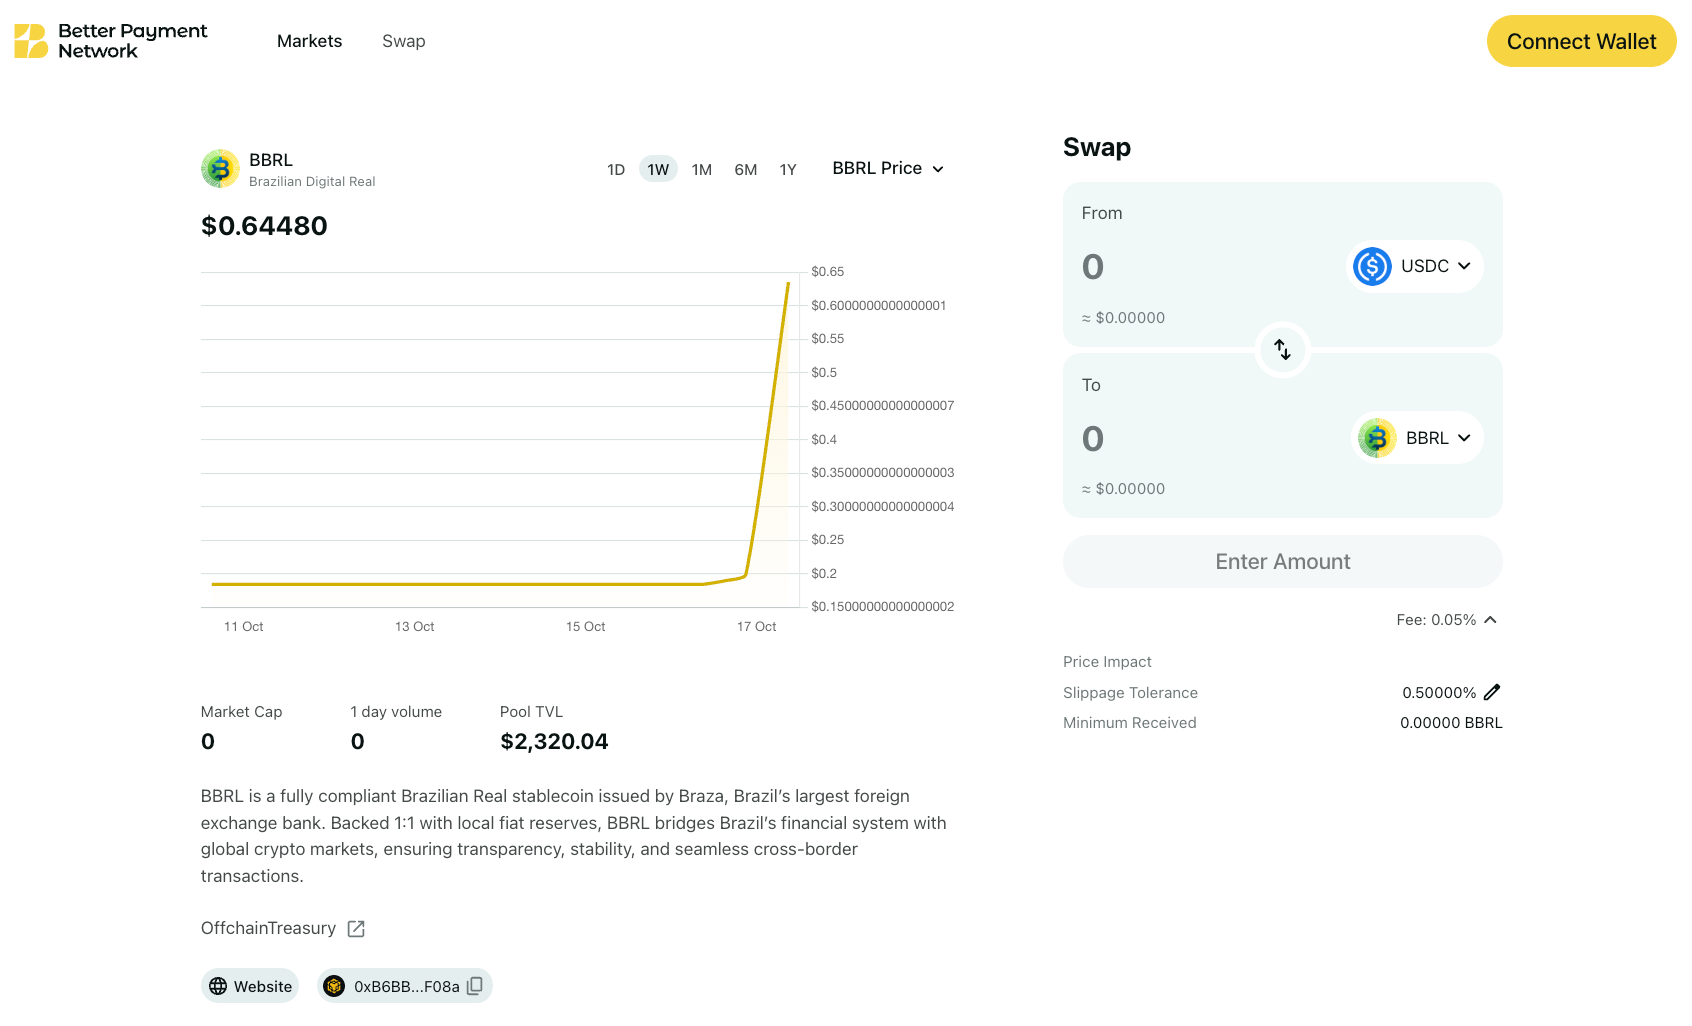Click the Better Payment Network logo
Screen dimensions: 1692x1026
(x=110, y=41)
